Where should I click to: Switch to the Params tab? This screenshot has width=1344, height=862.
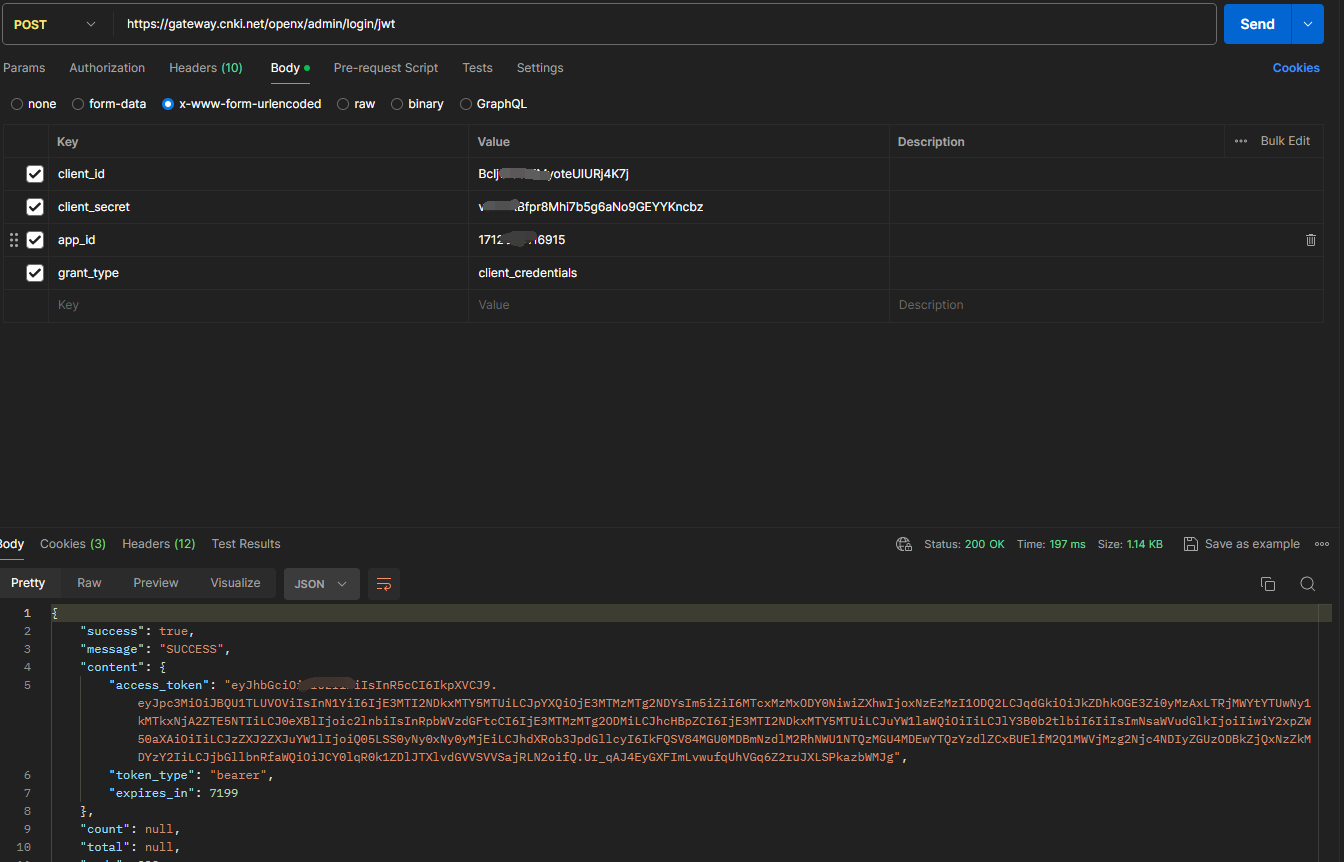(24, 68)
